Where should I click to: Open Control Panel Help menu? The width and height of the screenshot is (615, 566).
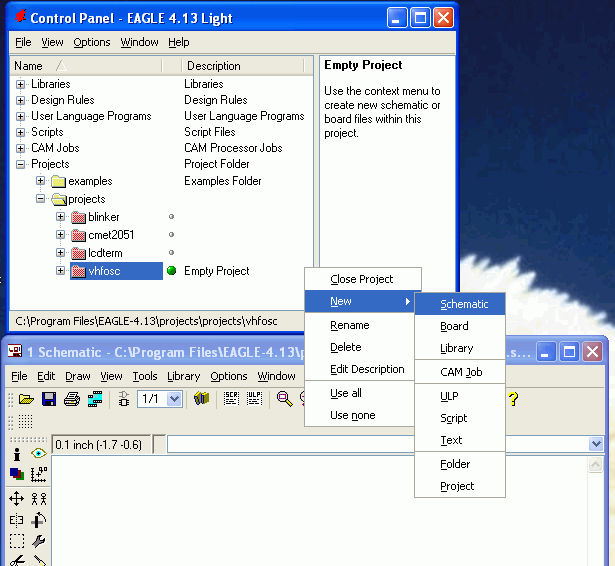pos(179,42)
